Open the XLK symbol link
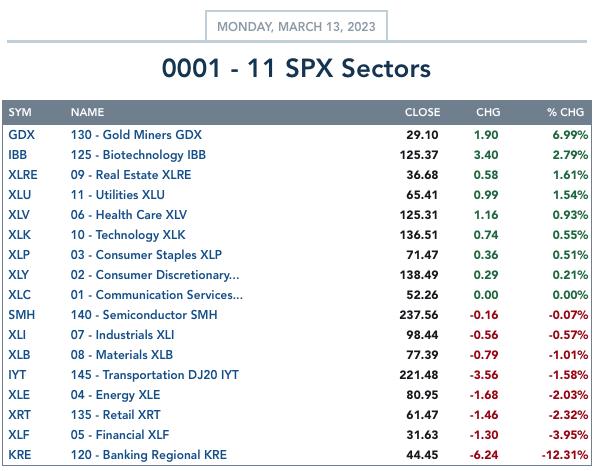This screenshot has height=471, width=597. (x=19, y=235)
